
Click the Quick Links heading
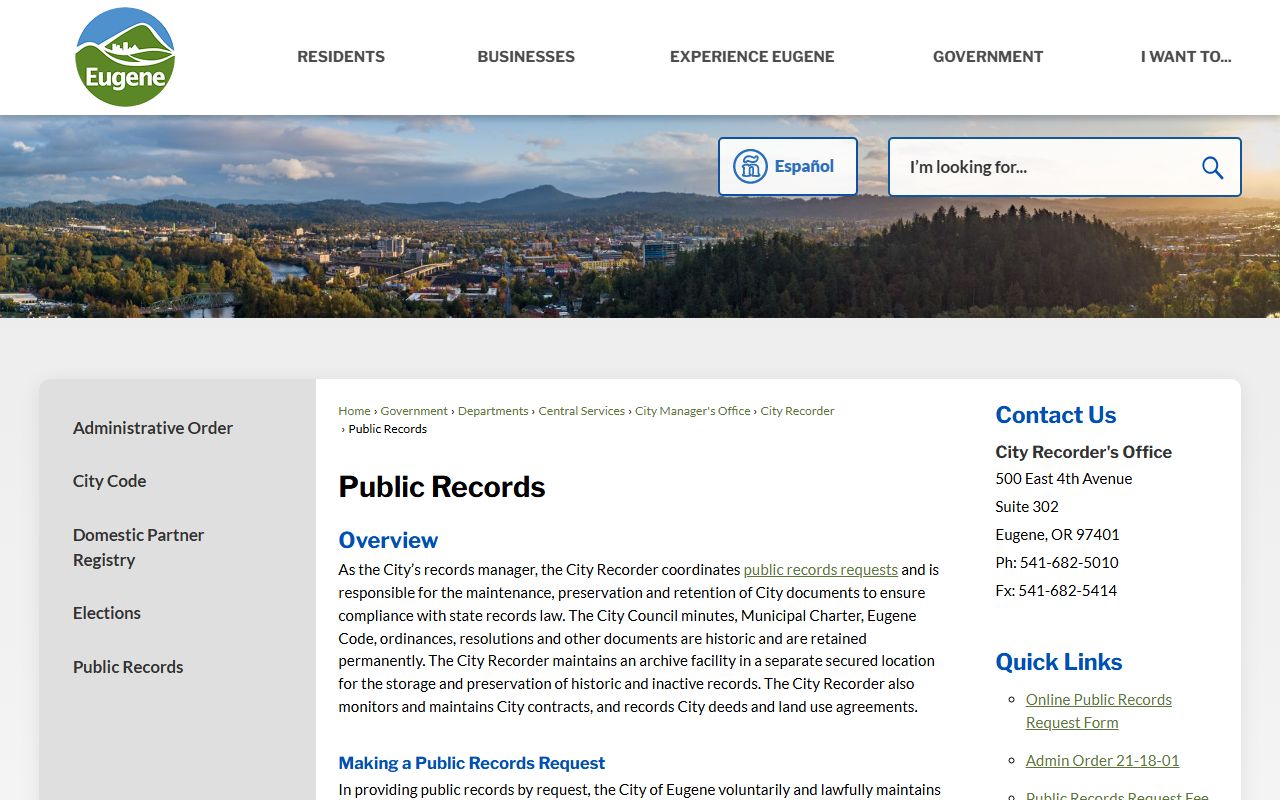1059,662
